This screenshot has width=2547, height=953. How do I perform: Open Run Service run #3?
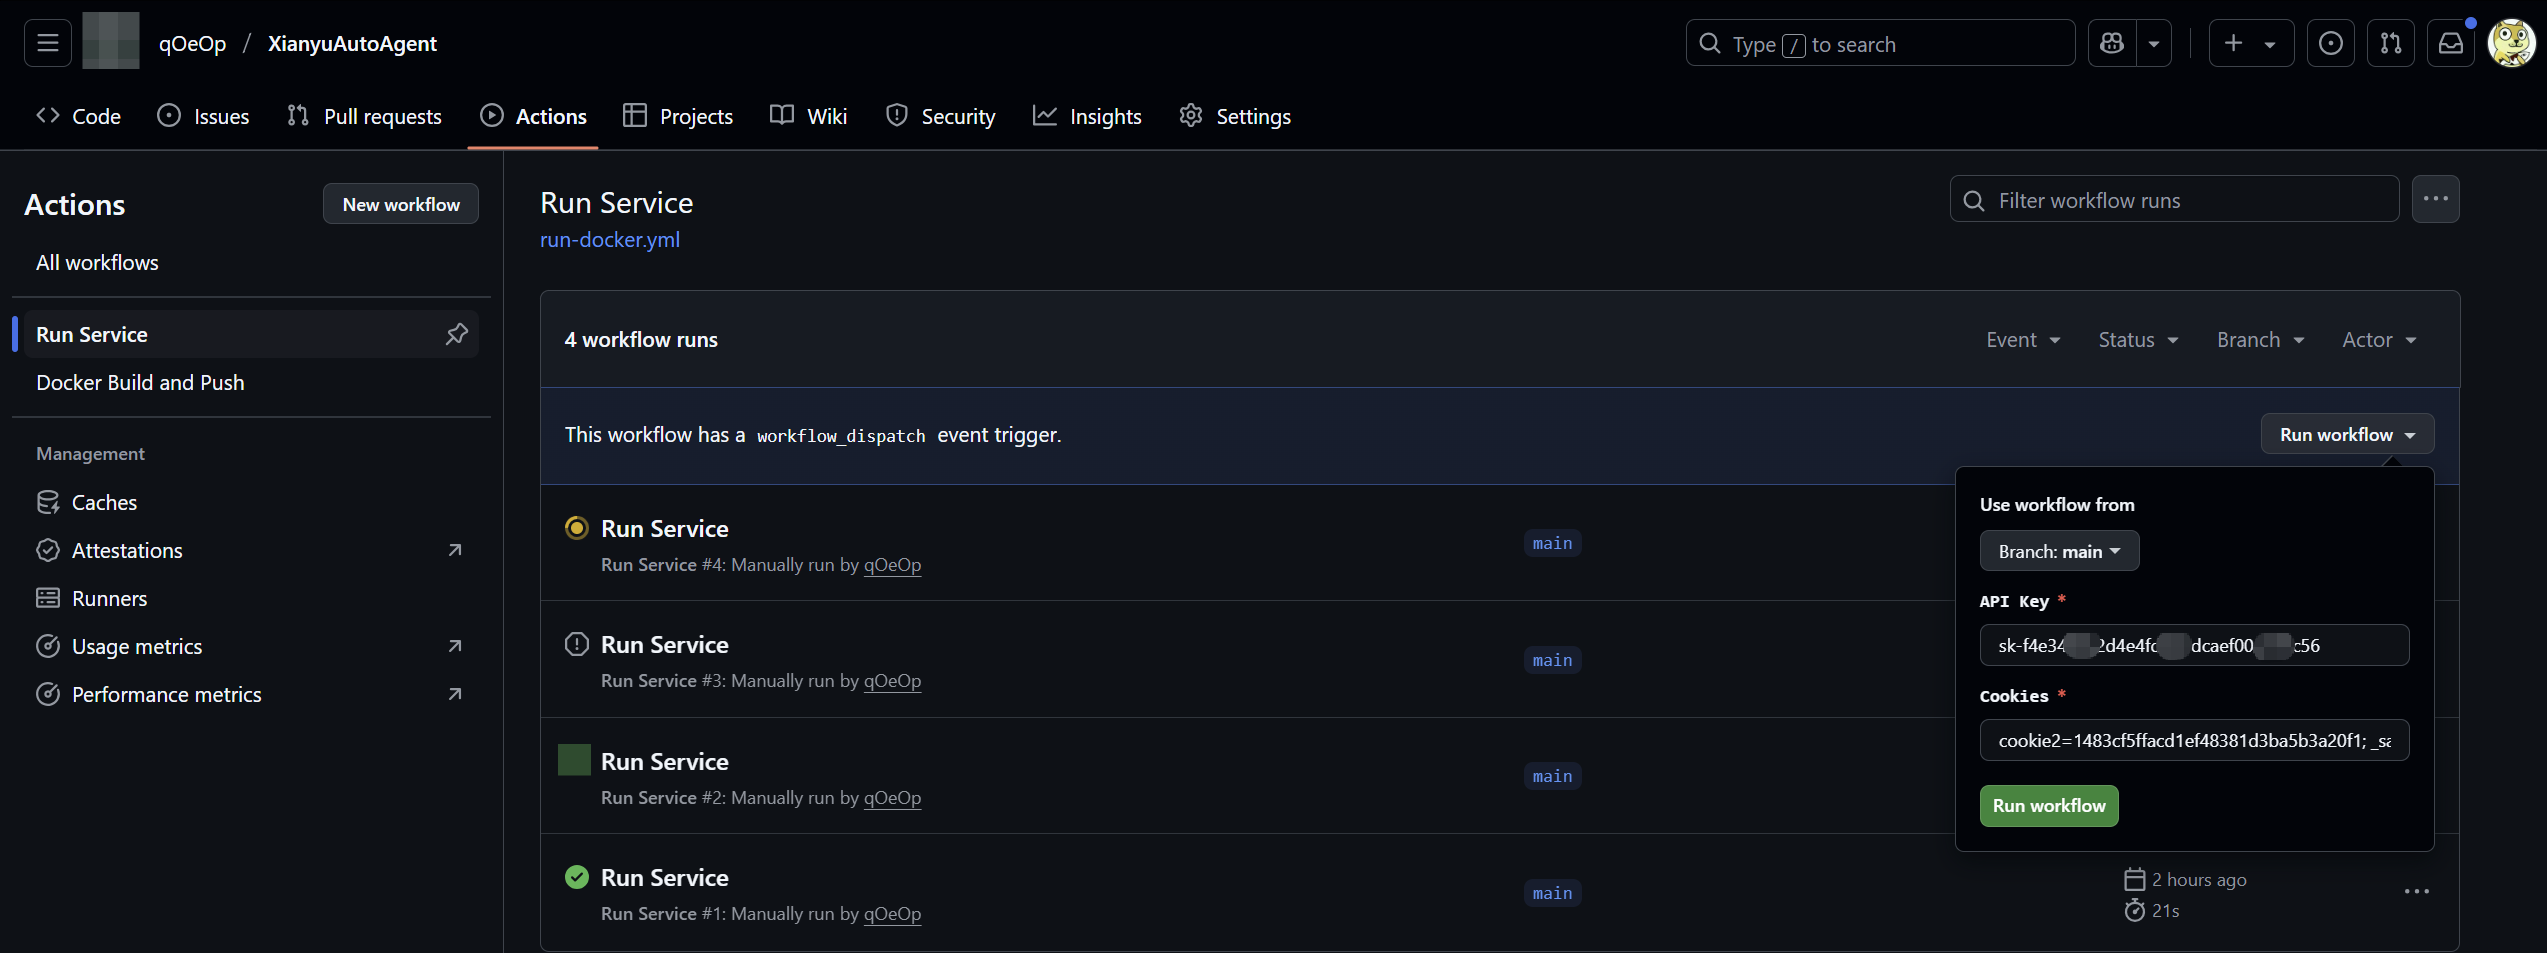[664, 644]
